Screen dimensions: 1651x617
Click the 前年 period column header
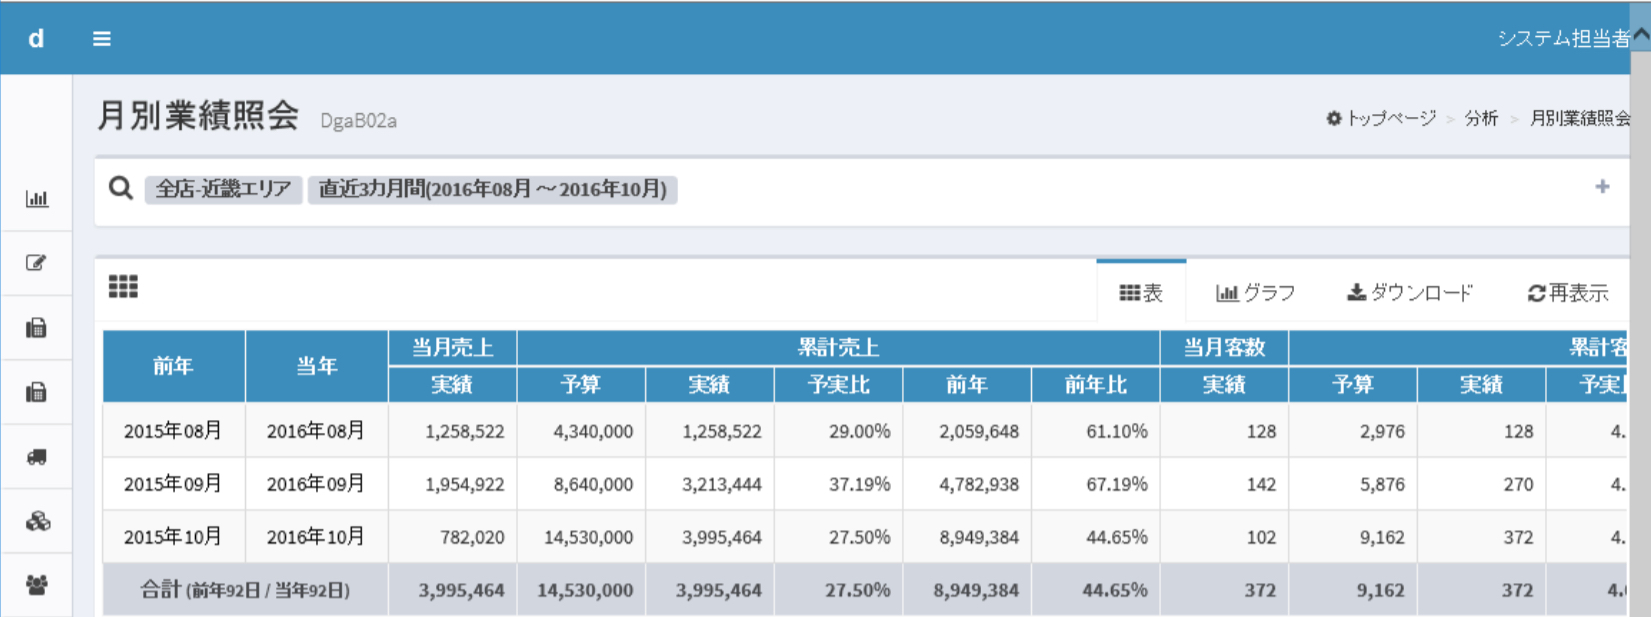tap(174, 366)
